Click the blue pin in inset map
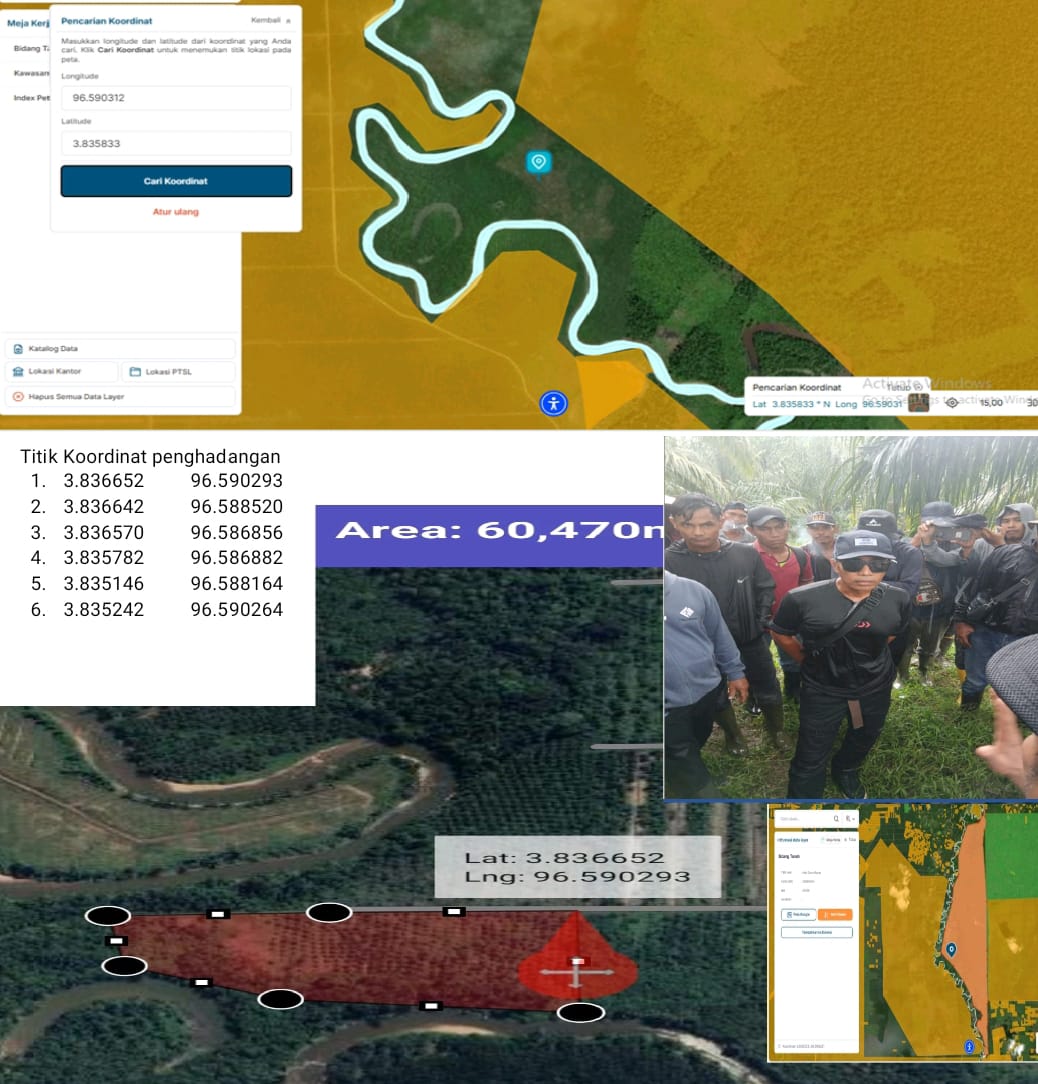 (x=951, y=949)
